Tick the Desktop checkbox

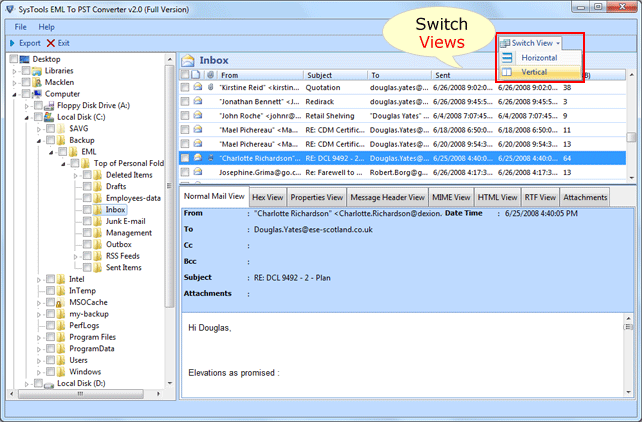coord(14,59)
